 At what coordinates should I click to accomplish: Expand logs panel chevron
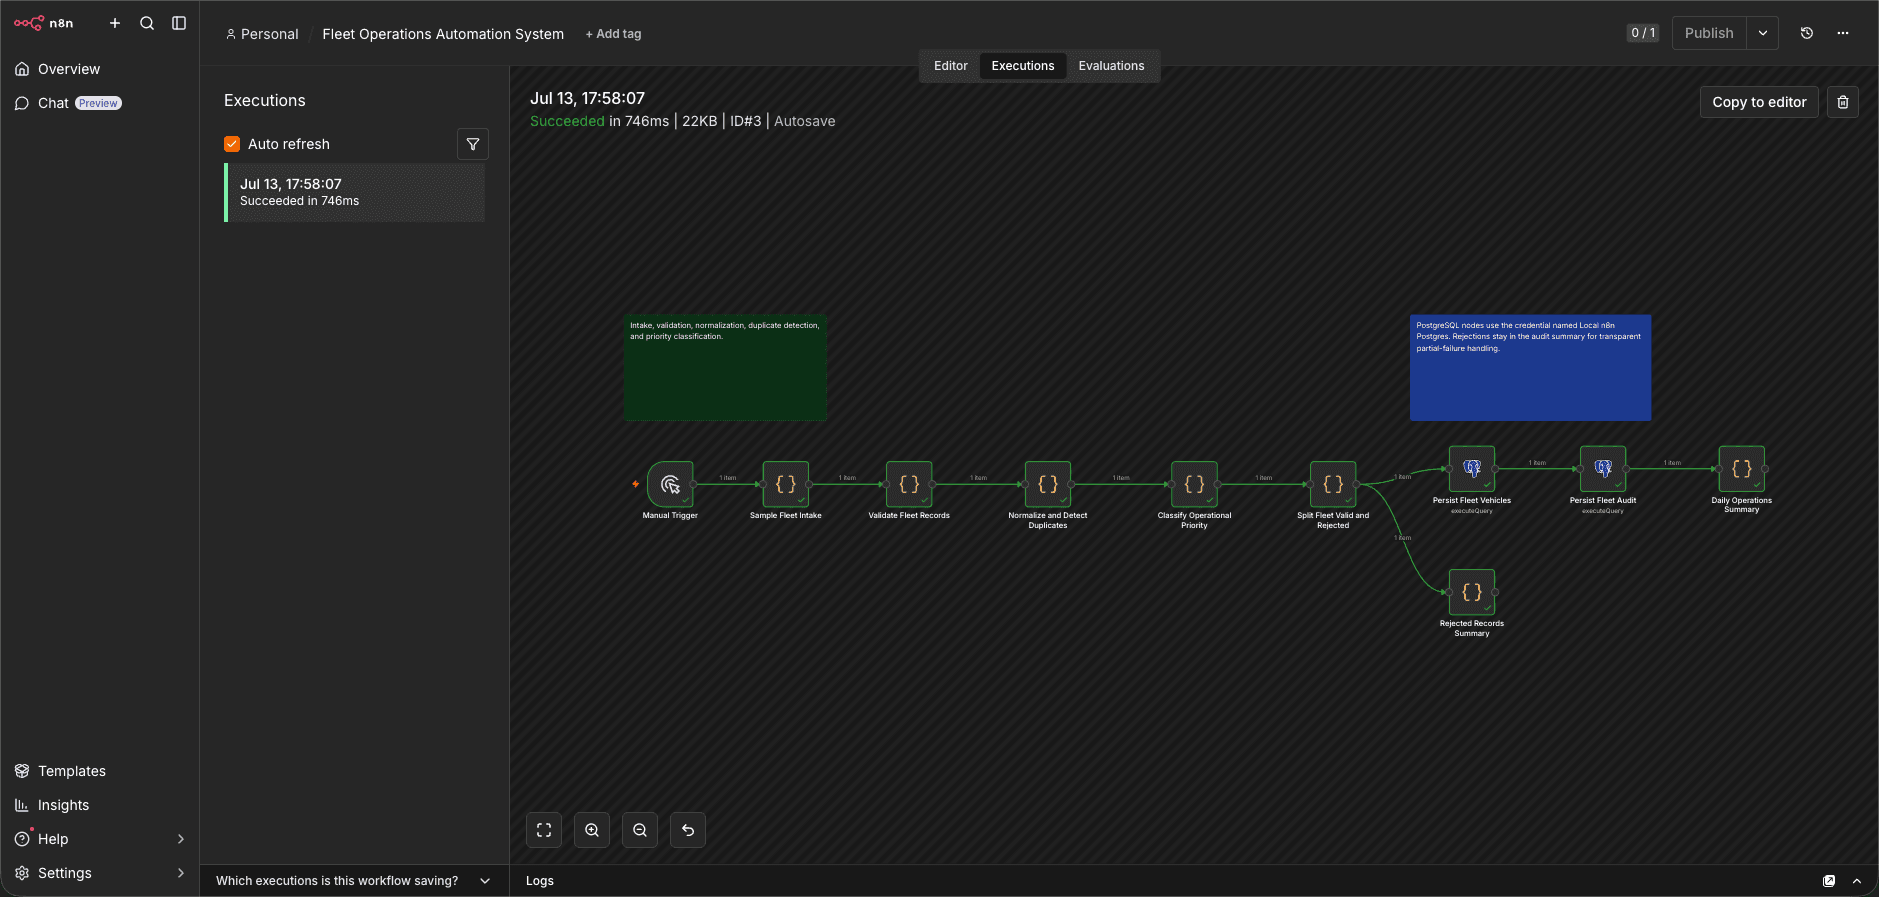click(x=1857, y=881)
